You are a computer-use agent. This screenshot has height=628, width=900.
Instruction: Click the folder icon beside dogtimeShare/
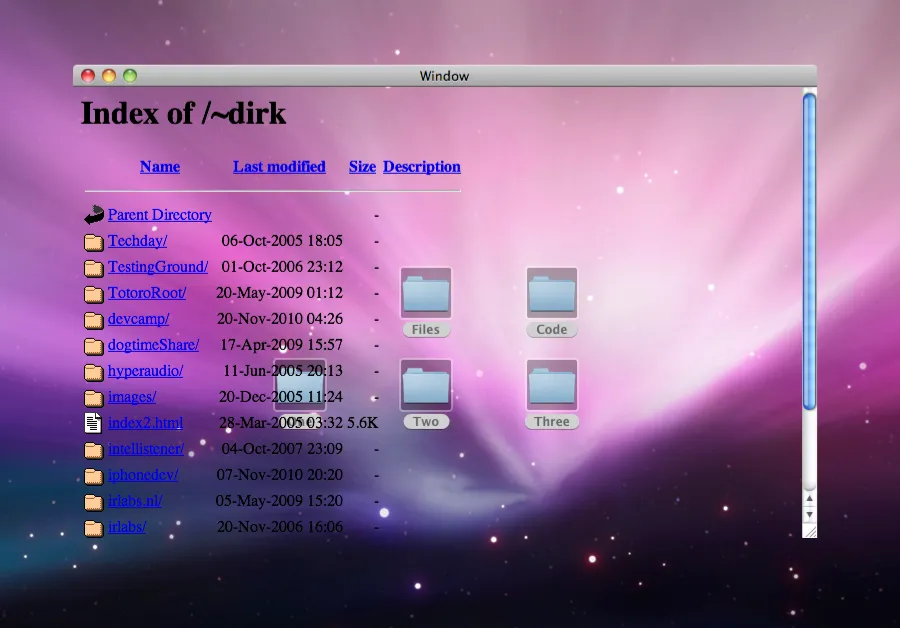[94, 346]
